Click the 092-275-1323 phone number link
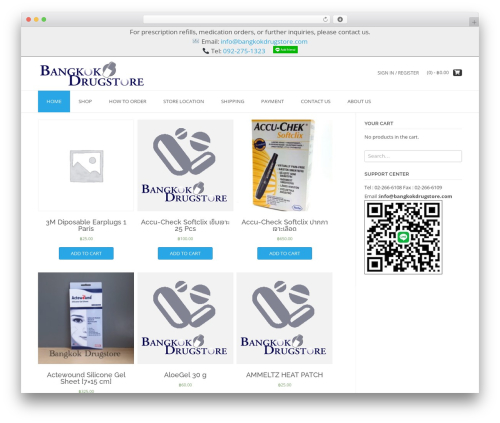This screenshot has height=423, width=500. click(x=244, y=51)
